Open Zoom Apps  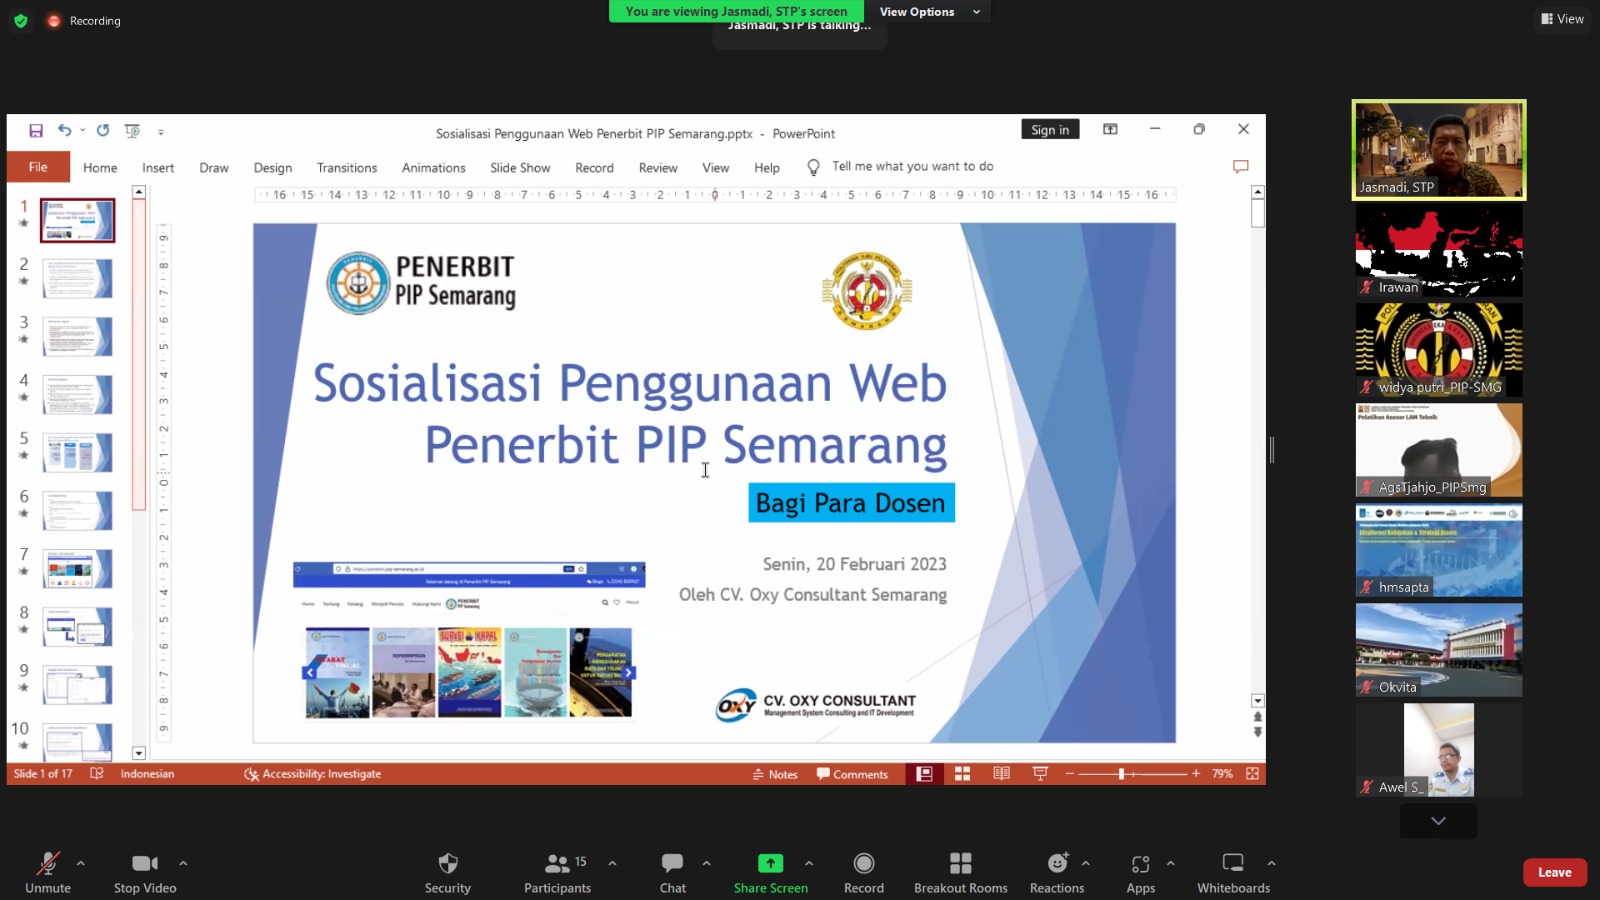coord(1141,873)
